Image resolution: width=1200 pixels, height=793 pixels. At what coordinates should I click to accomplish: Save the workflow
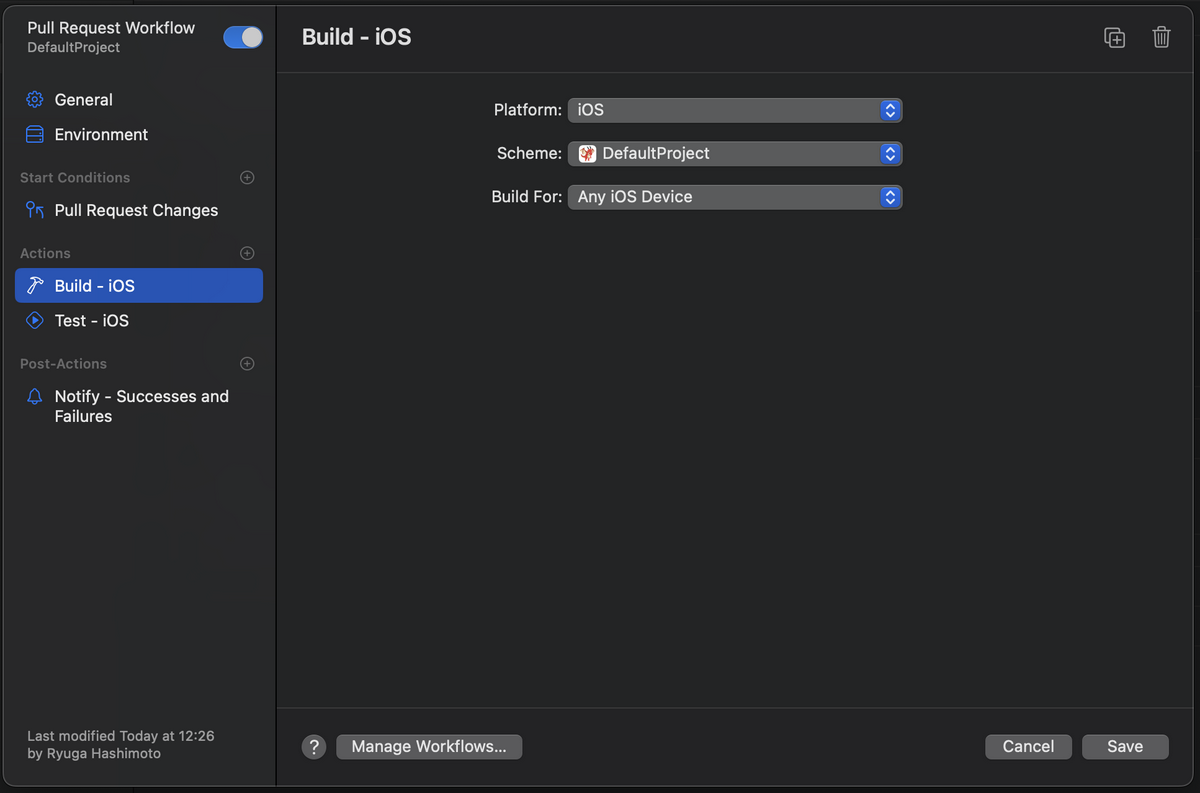click(1125, 747)
